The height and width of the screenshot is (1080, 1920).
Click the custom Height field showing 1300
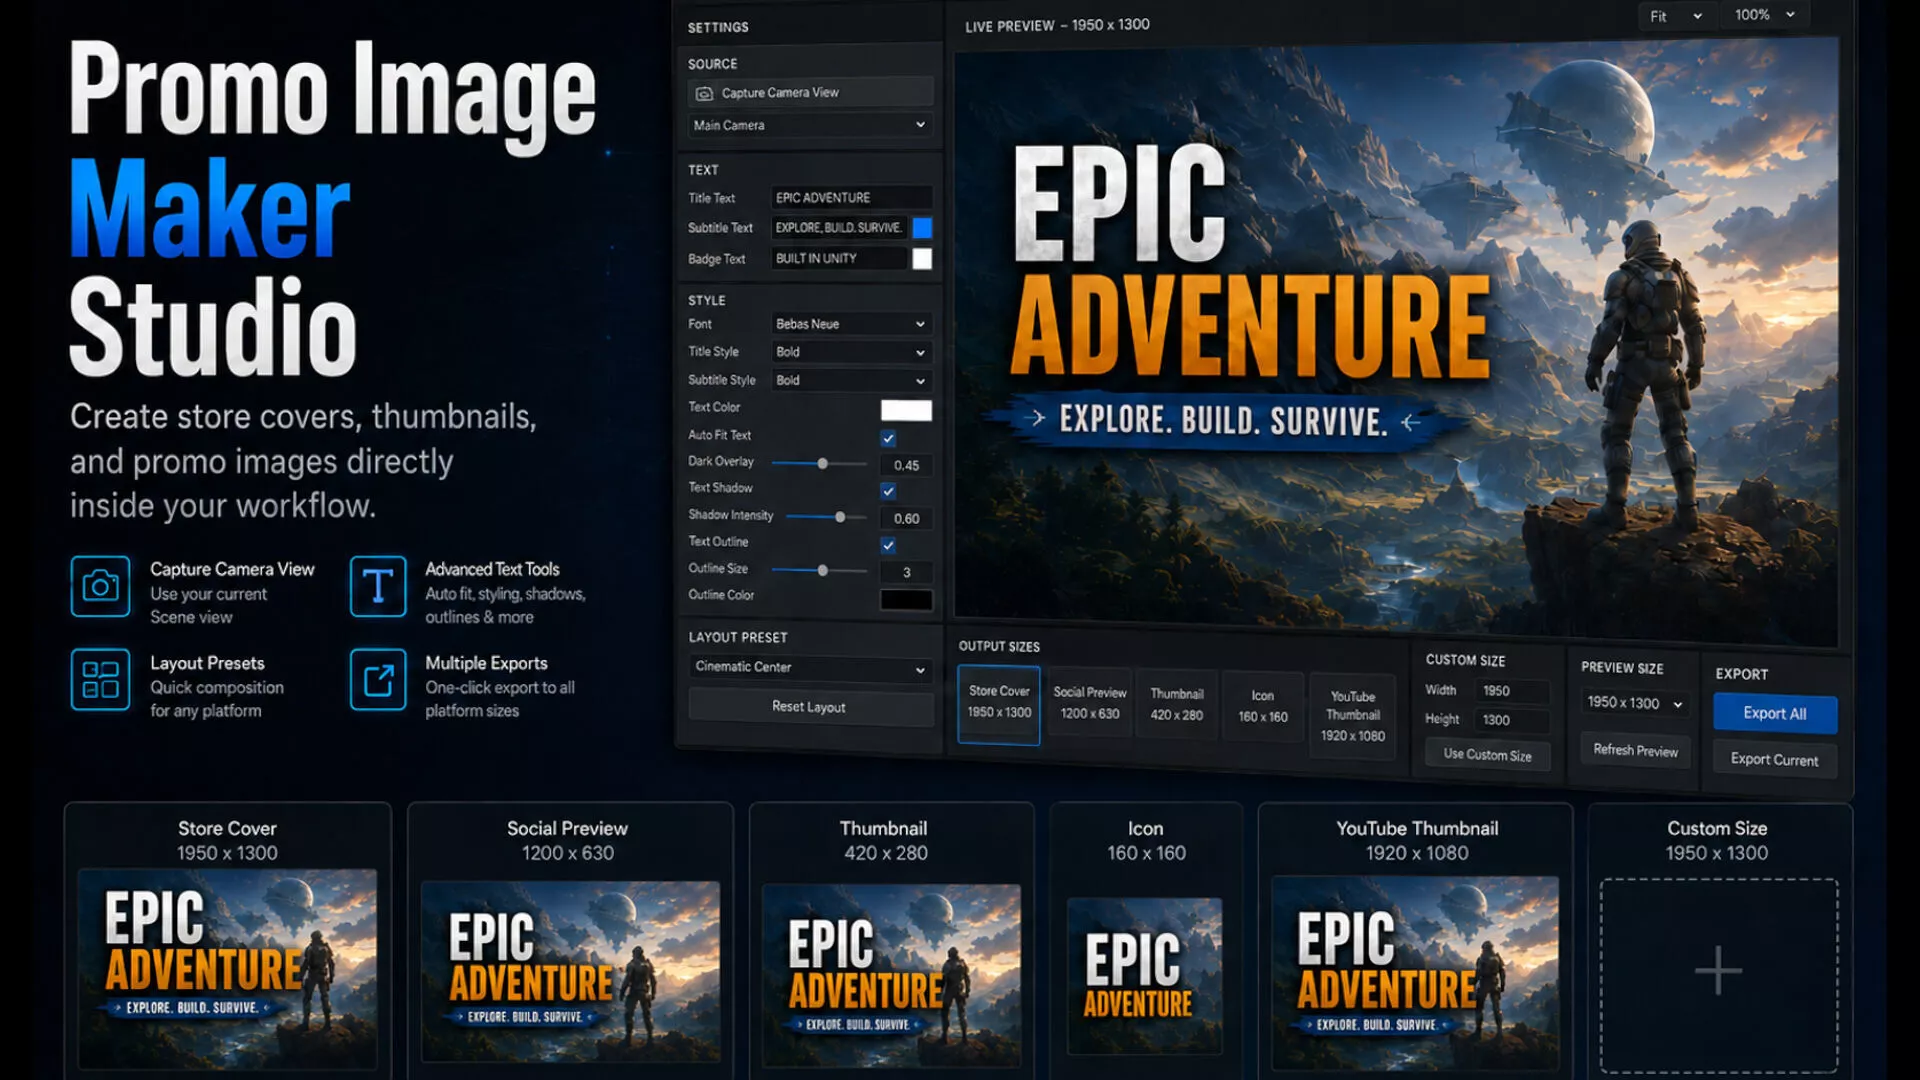pos(1514,720)
